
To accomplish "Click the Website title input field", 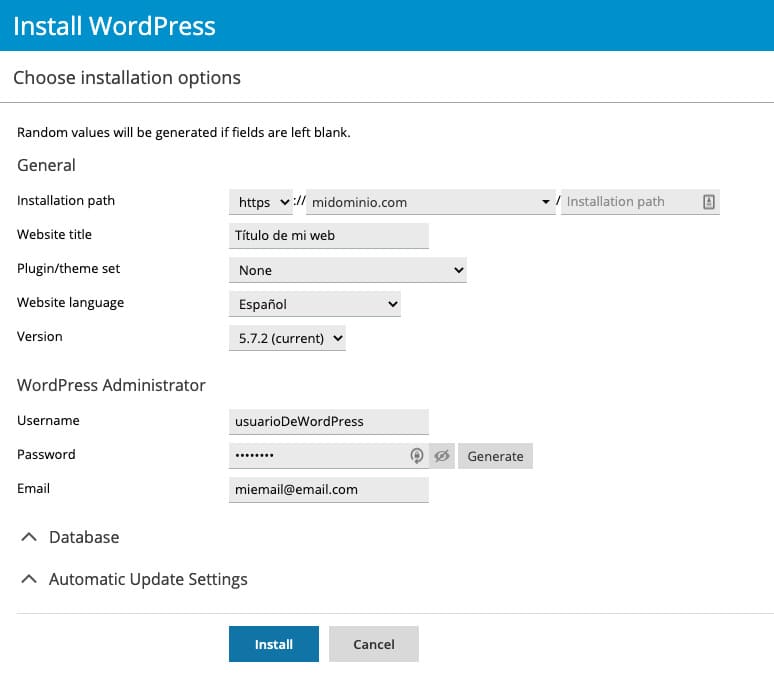I will pyautogui.click(x=329, y=235).
